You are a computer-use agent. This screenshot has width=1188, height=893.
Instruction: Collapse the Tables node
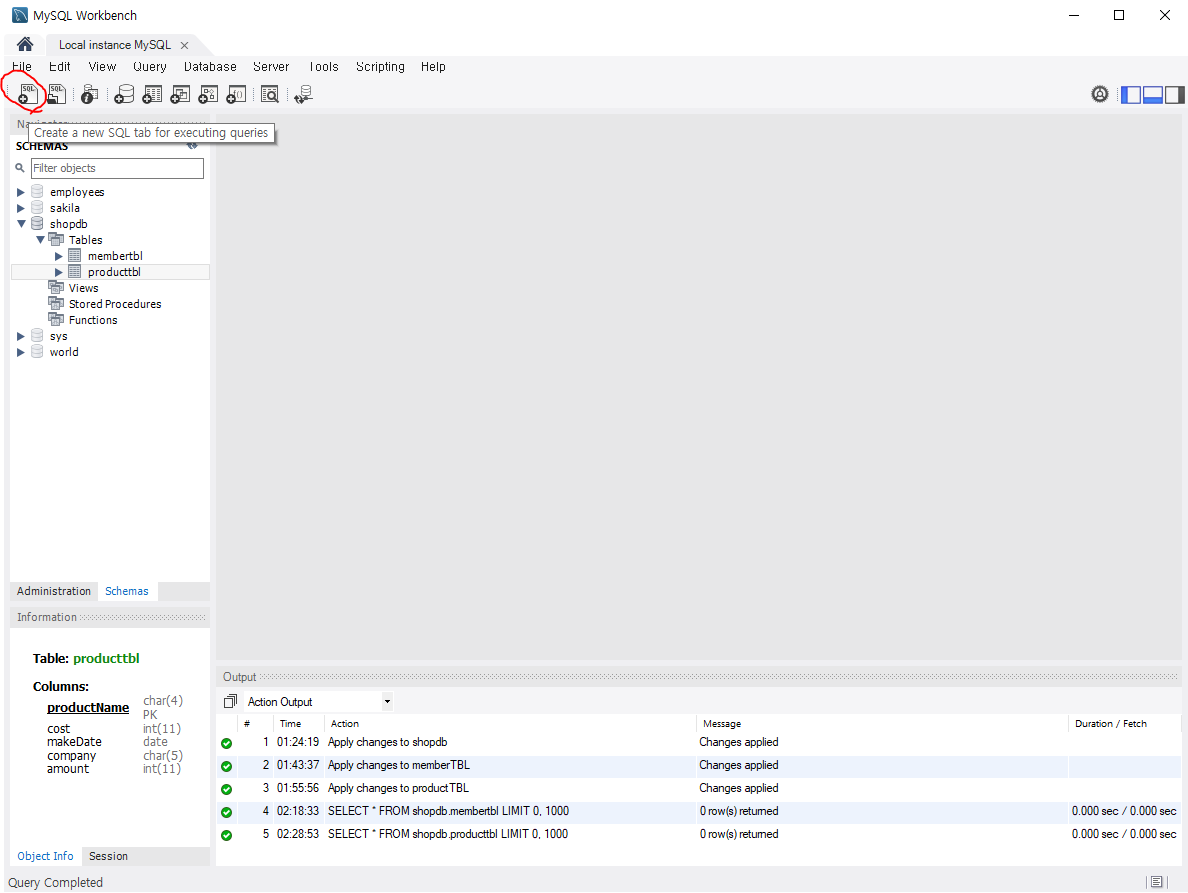coord(40,240)
